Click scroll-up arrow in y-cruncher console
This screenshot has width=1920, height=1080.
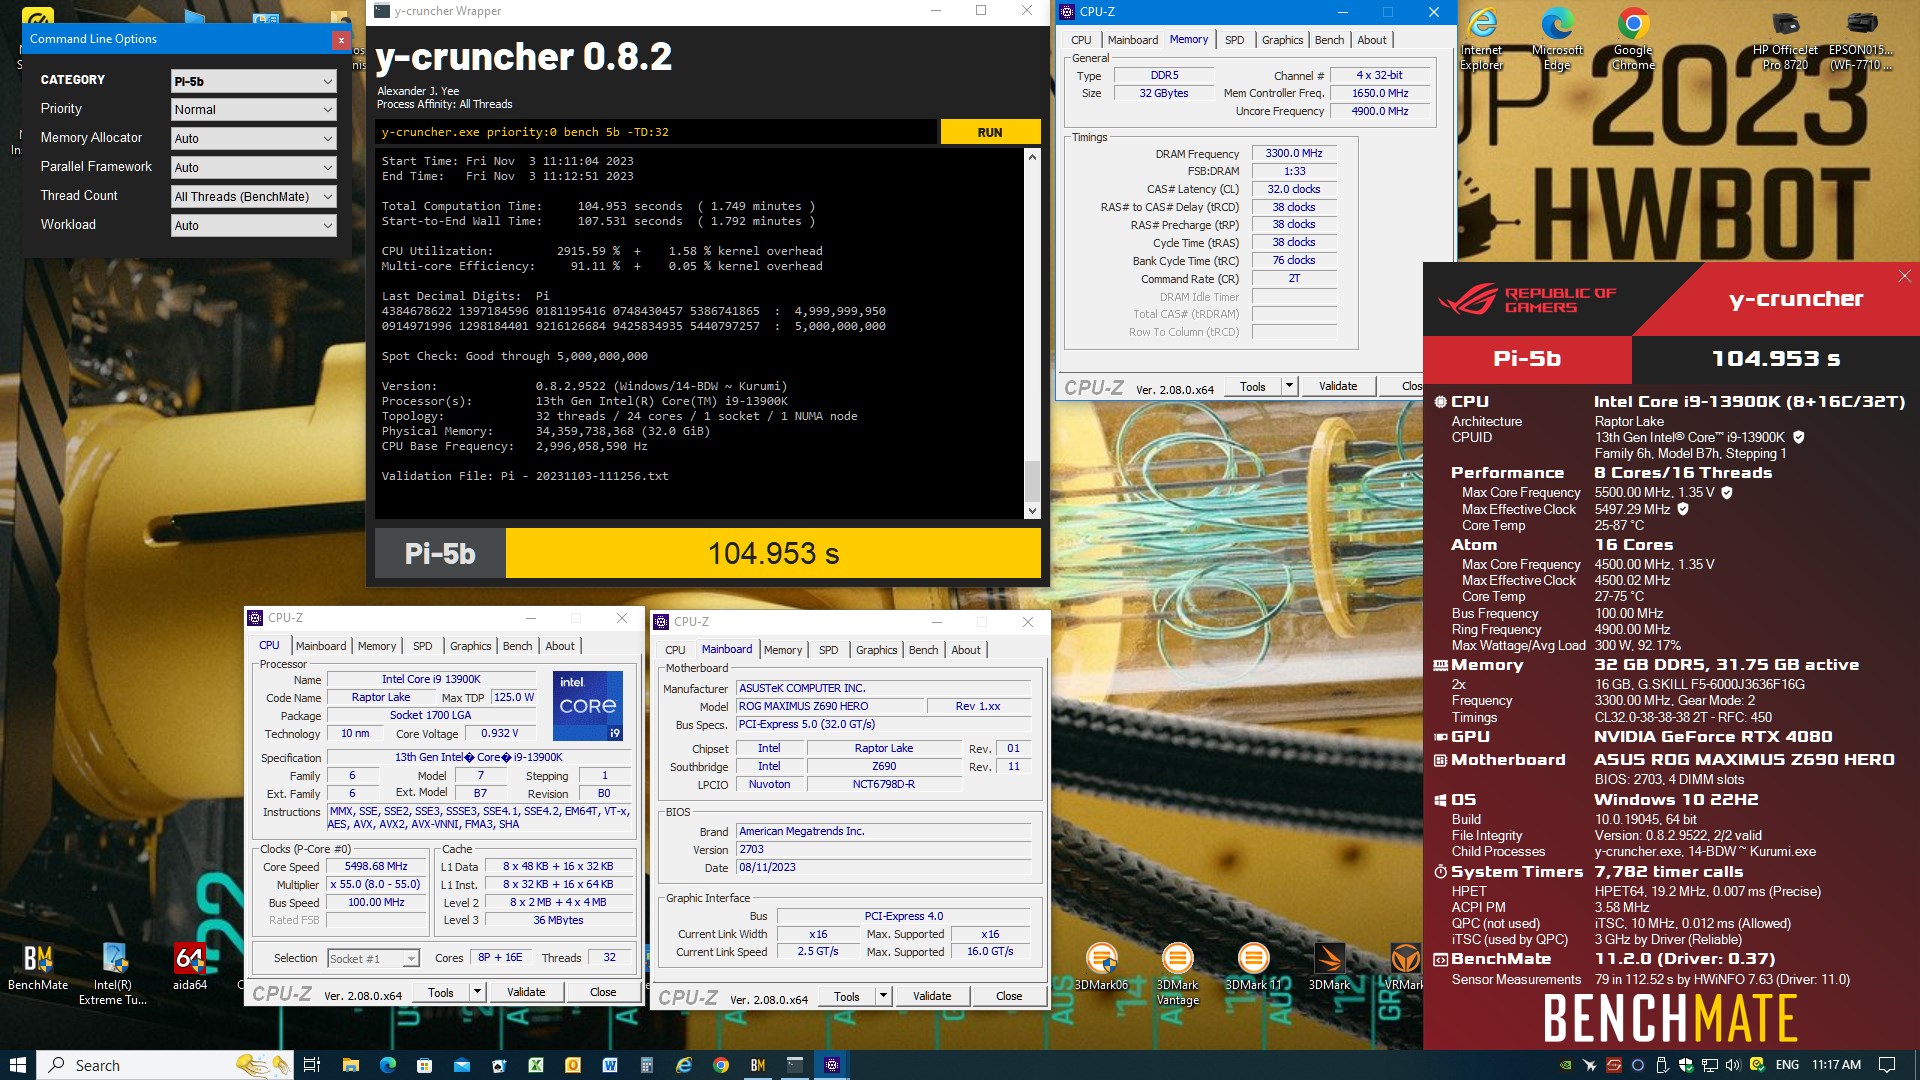[1032, 157]
